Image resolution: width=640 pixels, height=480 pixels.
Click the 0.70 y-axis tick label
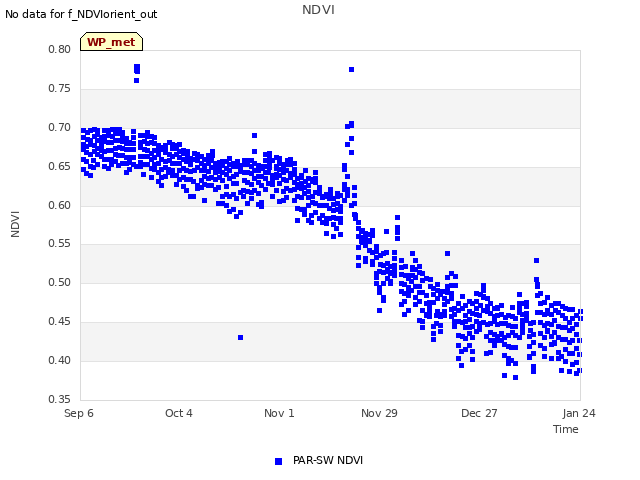click(60, 127)
